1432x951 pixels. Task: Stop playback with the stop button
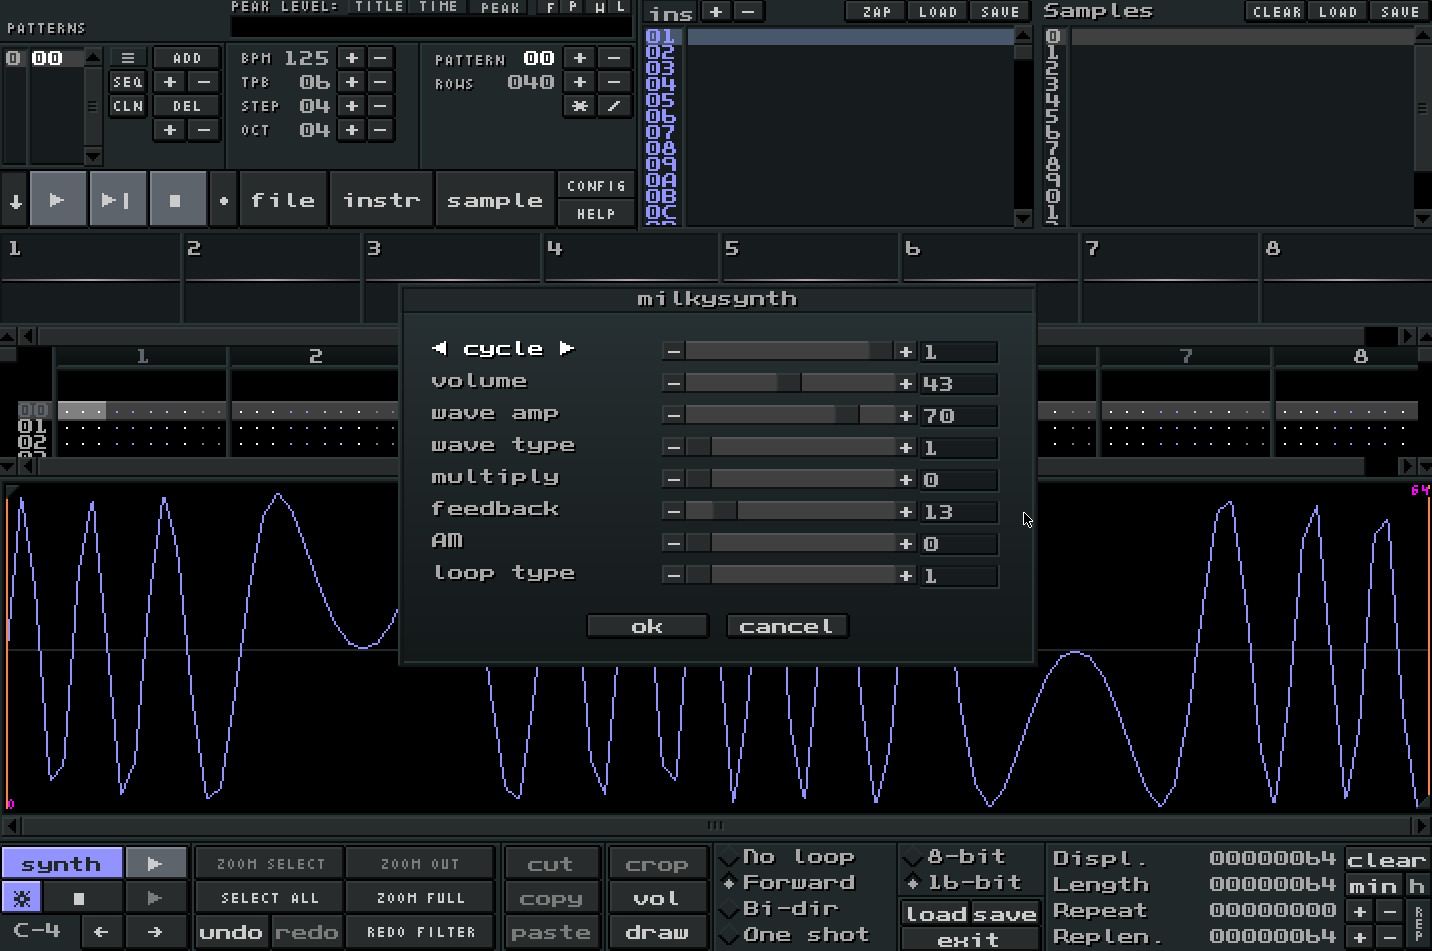click(x=176, y=200)
